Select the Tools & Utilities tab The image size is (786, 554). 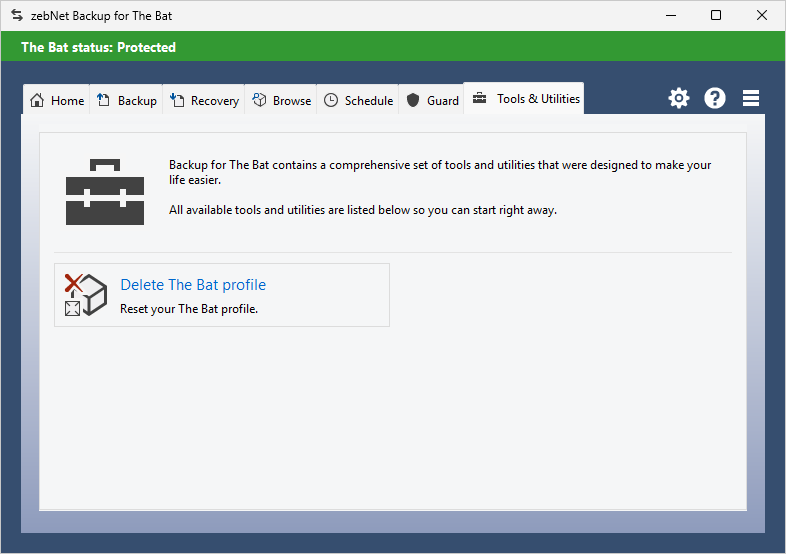point(524,99)
